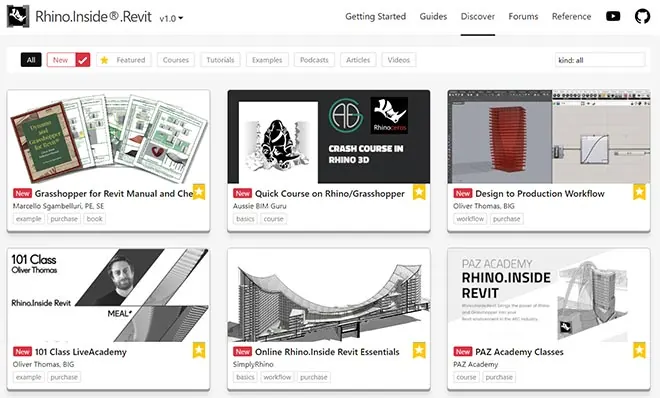This screenshot has height=398, width=660.
Task: Open 101 Class LiveAcademy title
Action: click(81, 352)
